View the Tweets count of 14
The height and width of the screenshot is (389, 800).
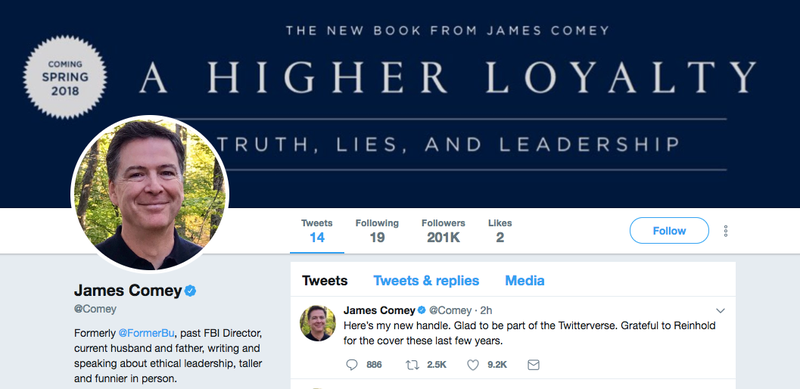click(x=317, y=231)
